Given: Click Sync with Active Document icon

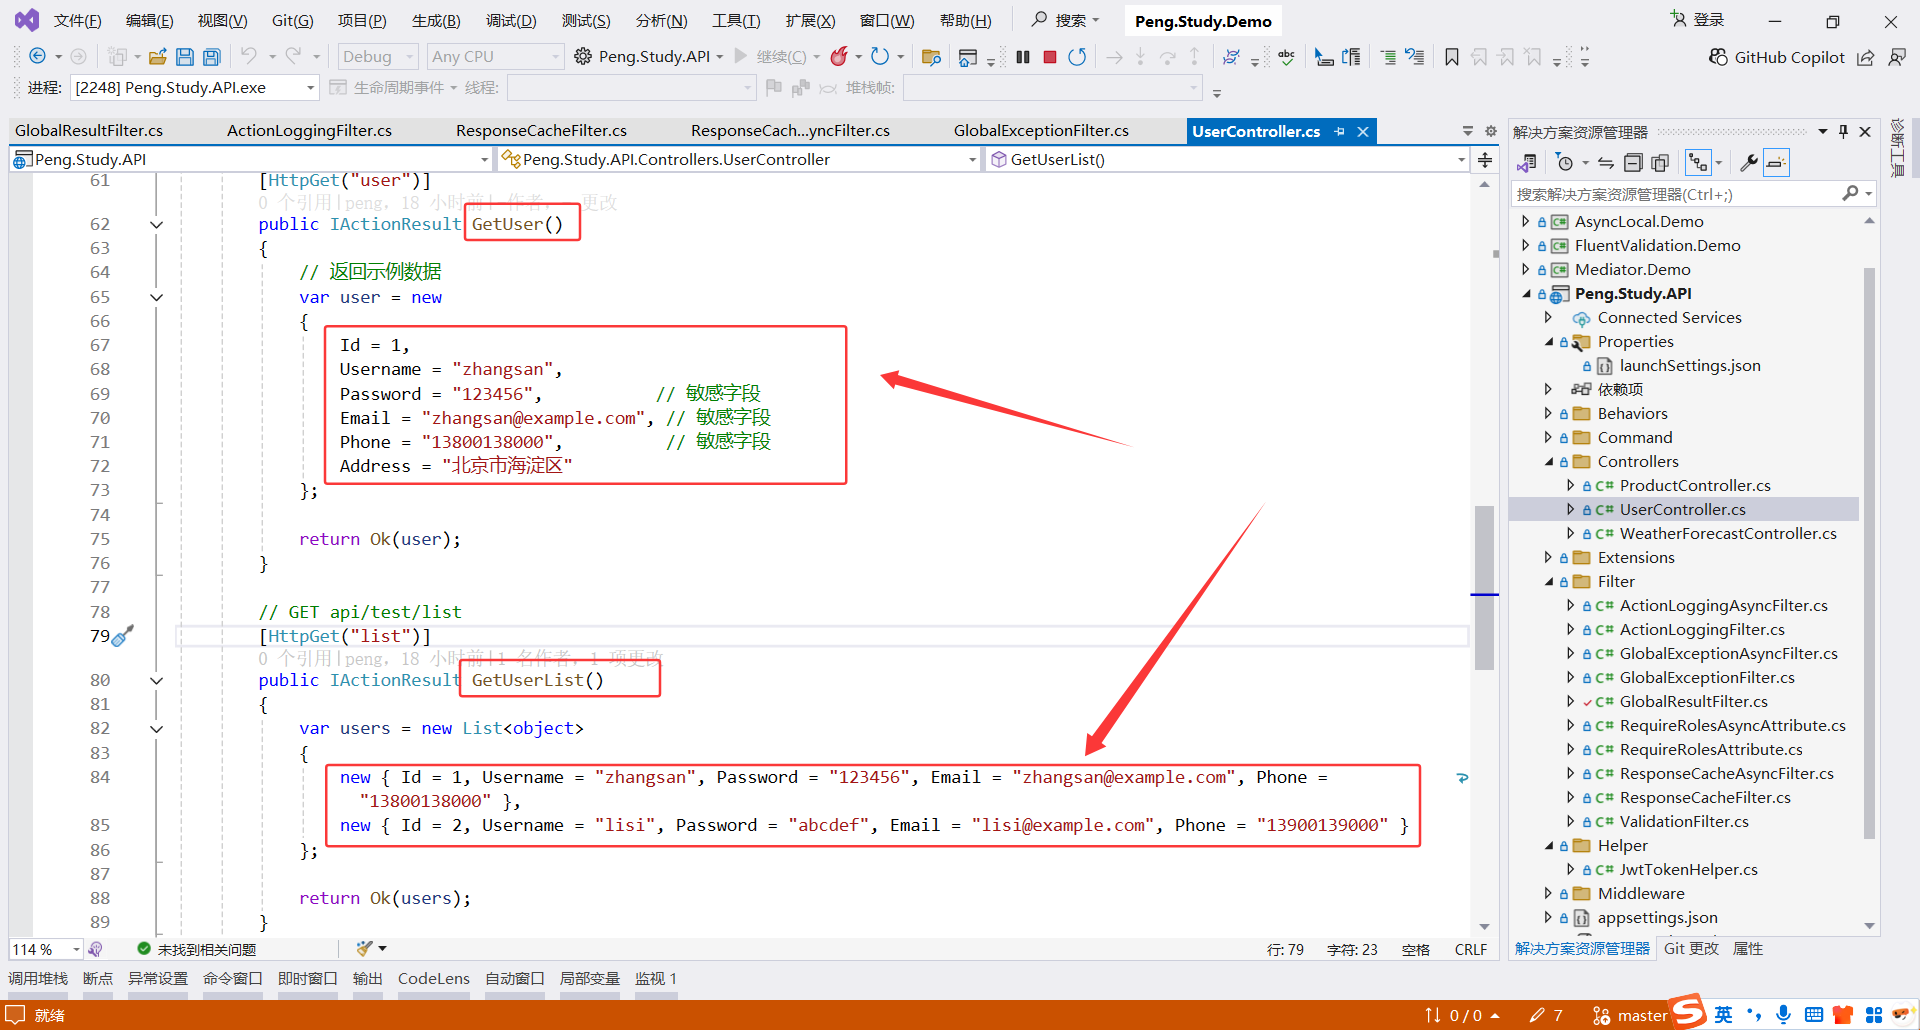Looking at the screenshot, I should 1606,163.
